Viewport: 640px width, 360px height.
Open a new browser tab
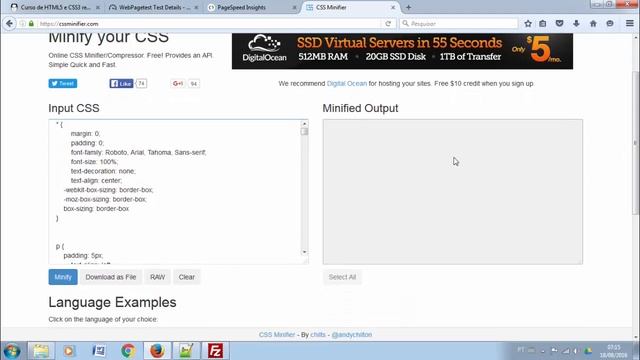pos(408,7)
